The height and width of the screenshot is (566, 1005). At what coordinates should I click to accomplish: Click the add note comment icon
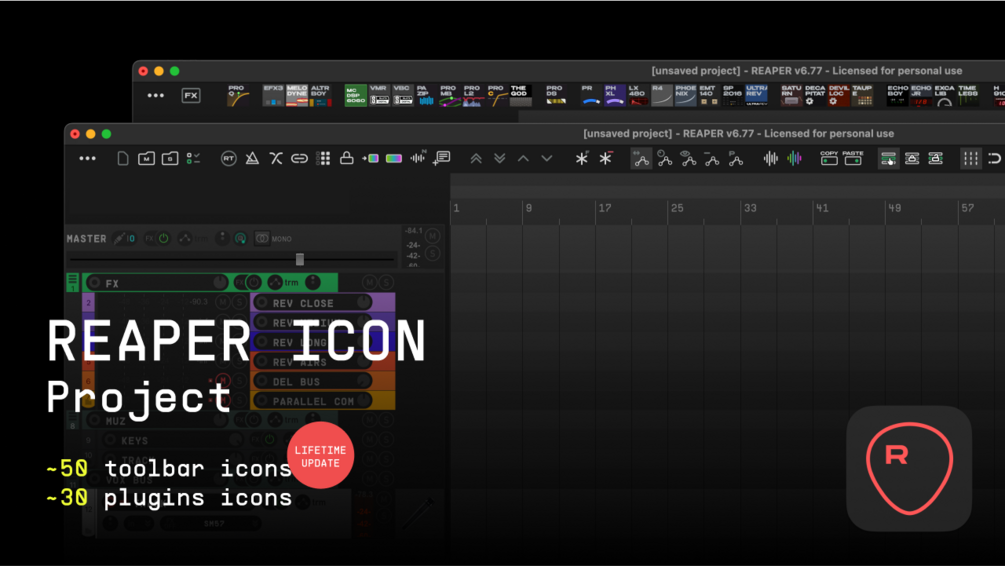pos(441,158)
